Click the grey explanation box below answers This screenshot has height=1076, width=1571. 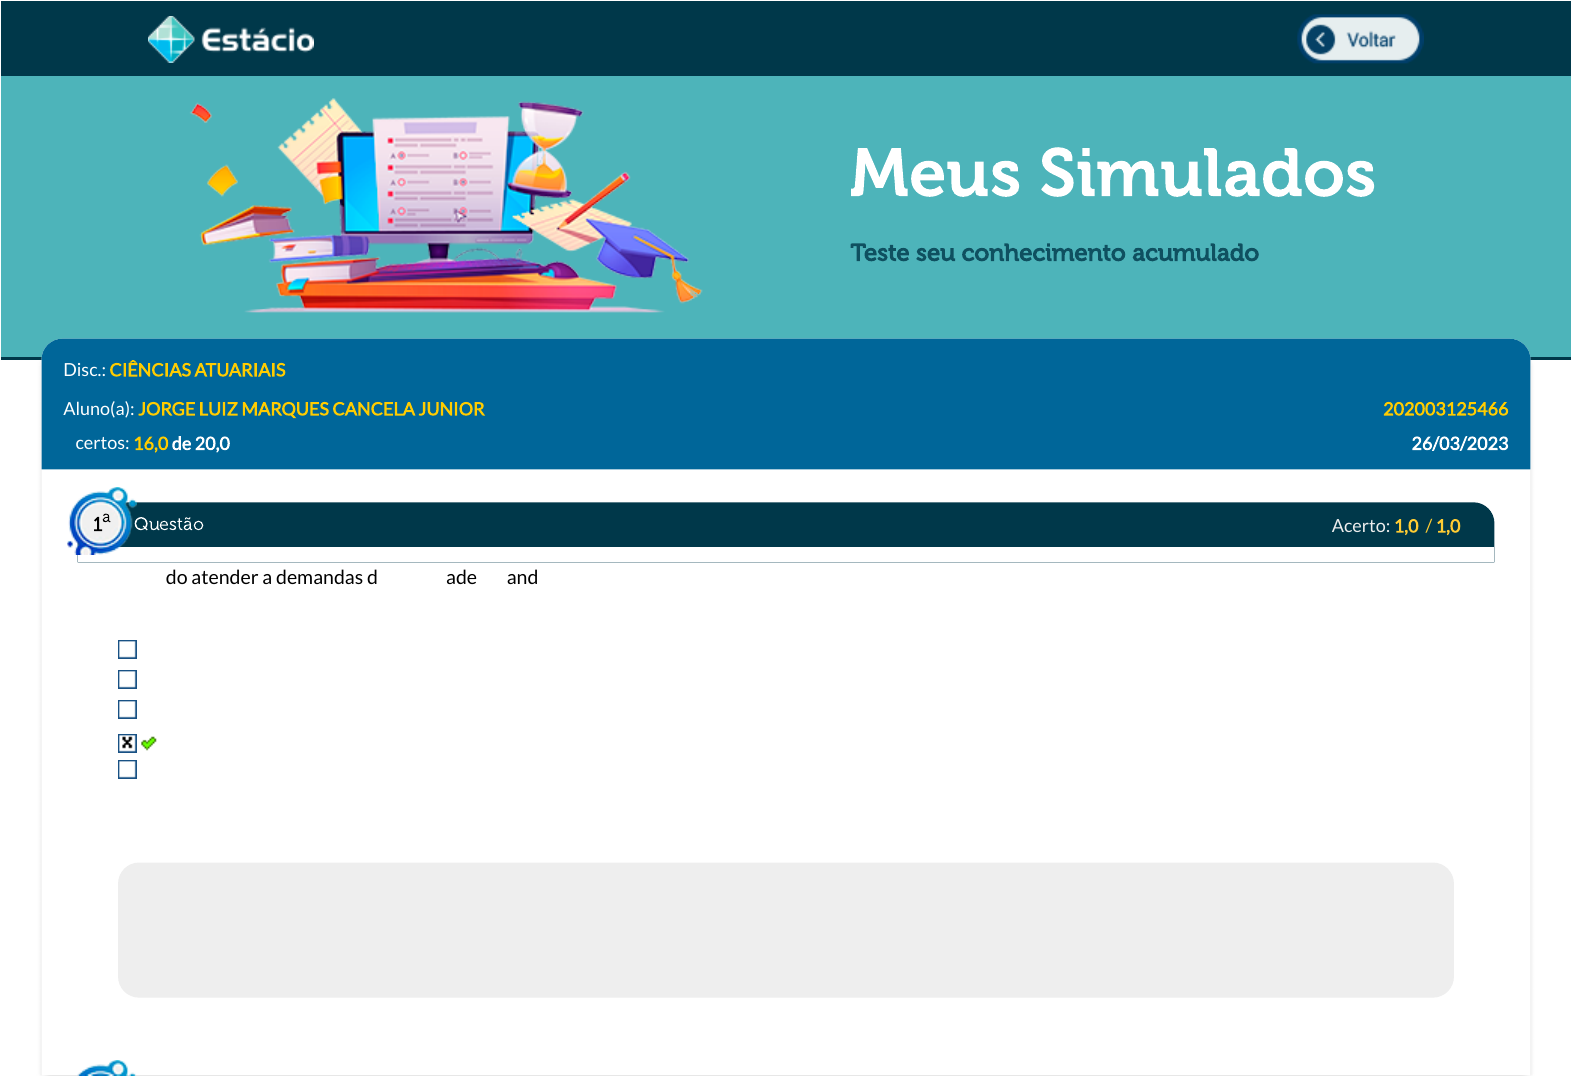(785, 930)
